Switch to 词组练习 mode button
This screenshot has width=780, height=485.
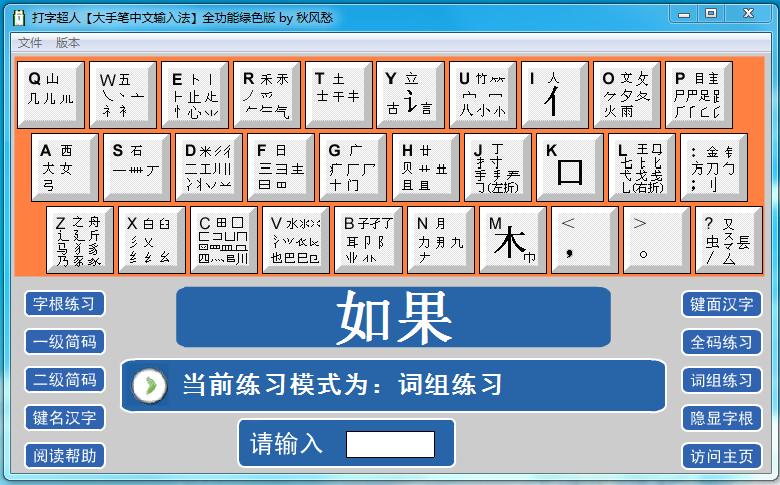(x=722, y=381)
